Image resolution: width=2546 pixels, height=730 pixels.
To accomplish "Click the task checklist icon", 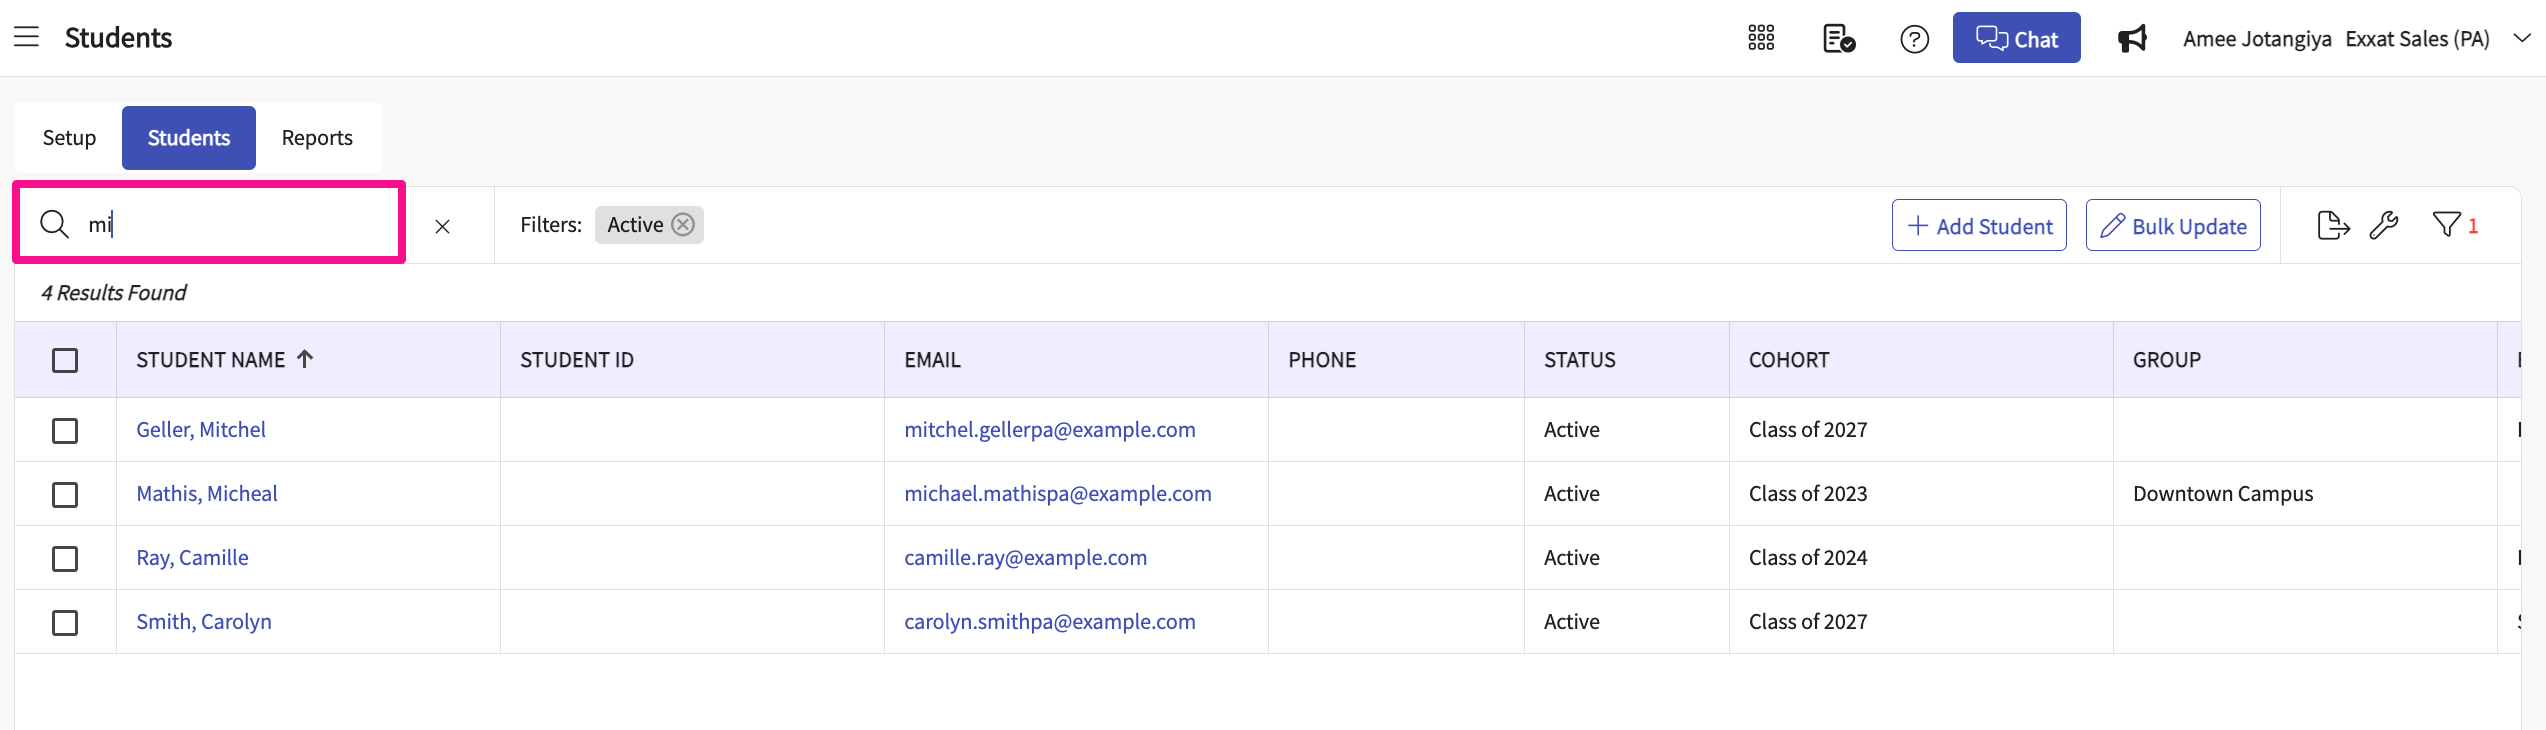I will (x=1838, y=39).
